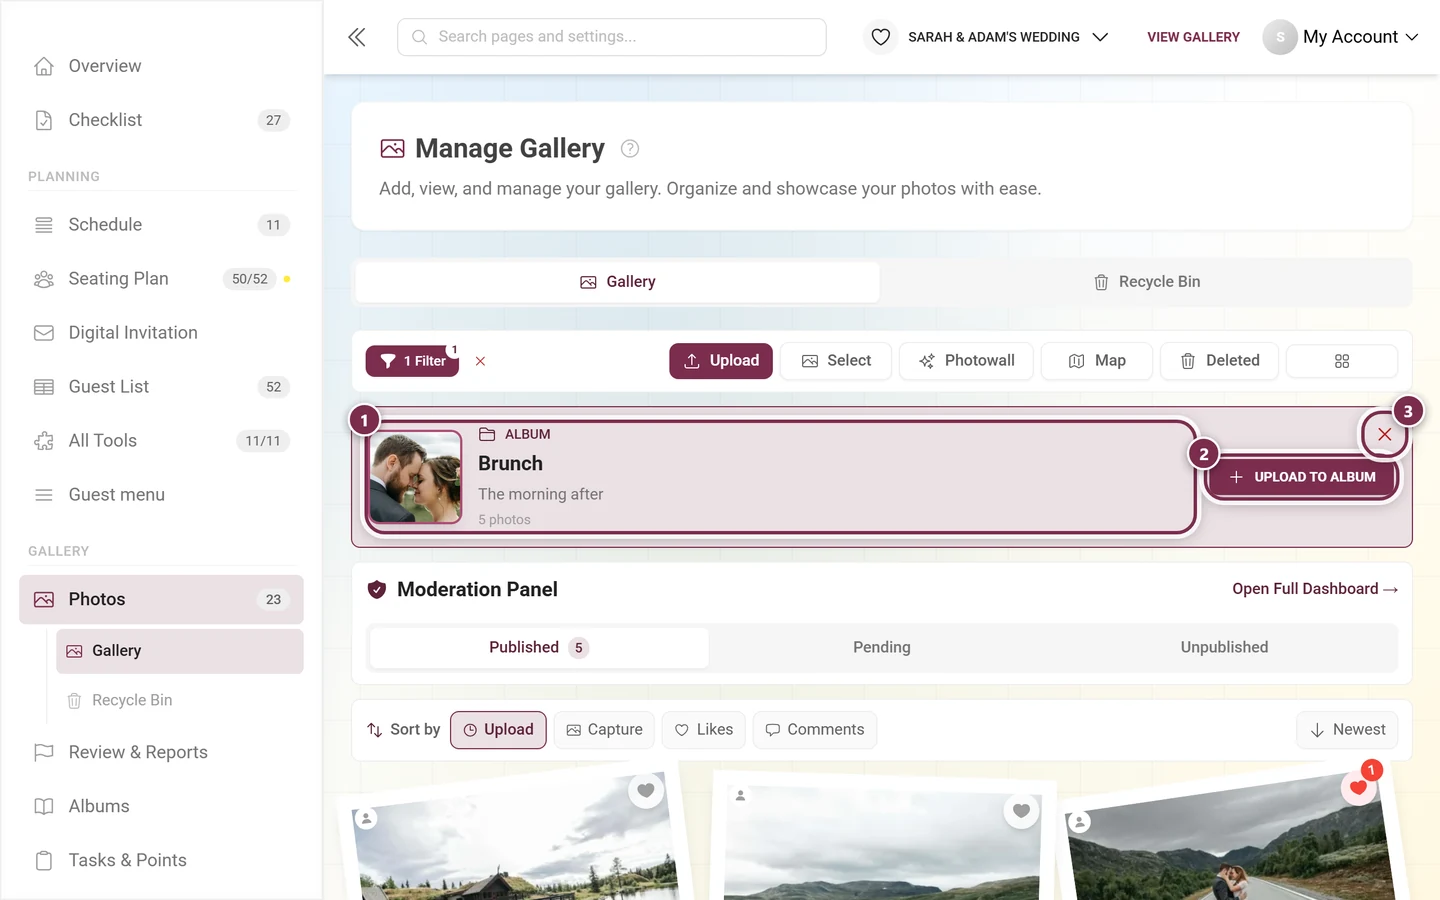The width and height of the screenshot is (1440, 900).
Task: Click the uploader avatar on the first photo
Action: point(367,818)
